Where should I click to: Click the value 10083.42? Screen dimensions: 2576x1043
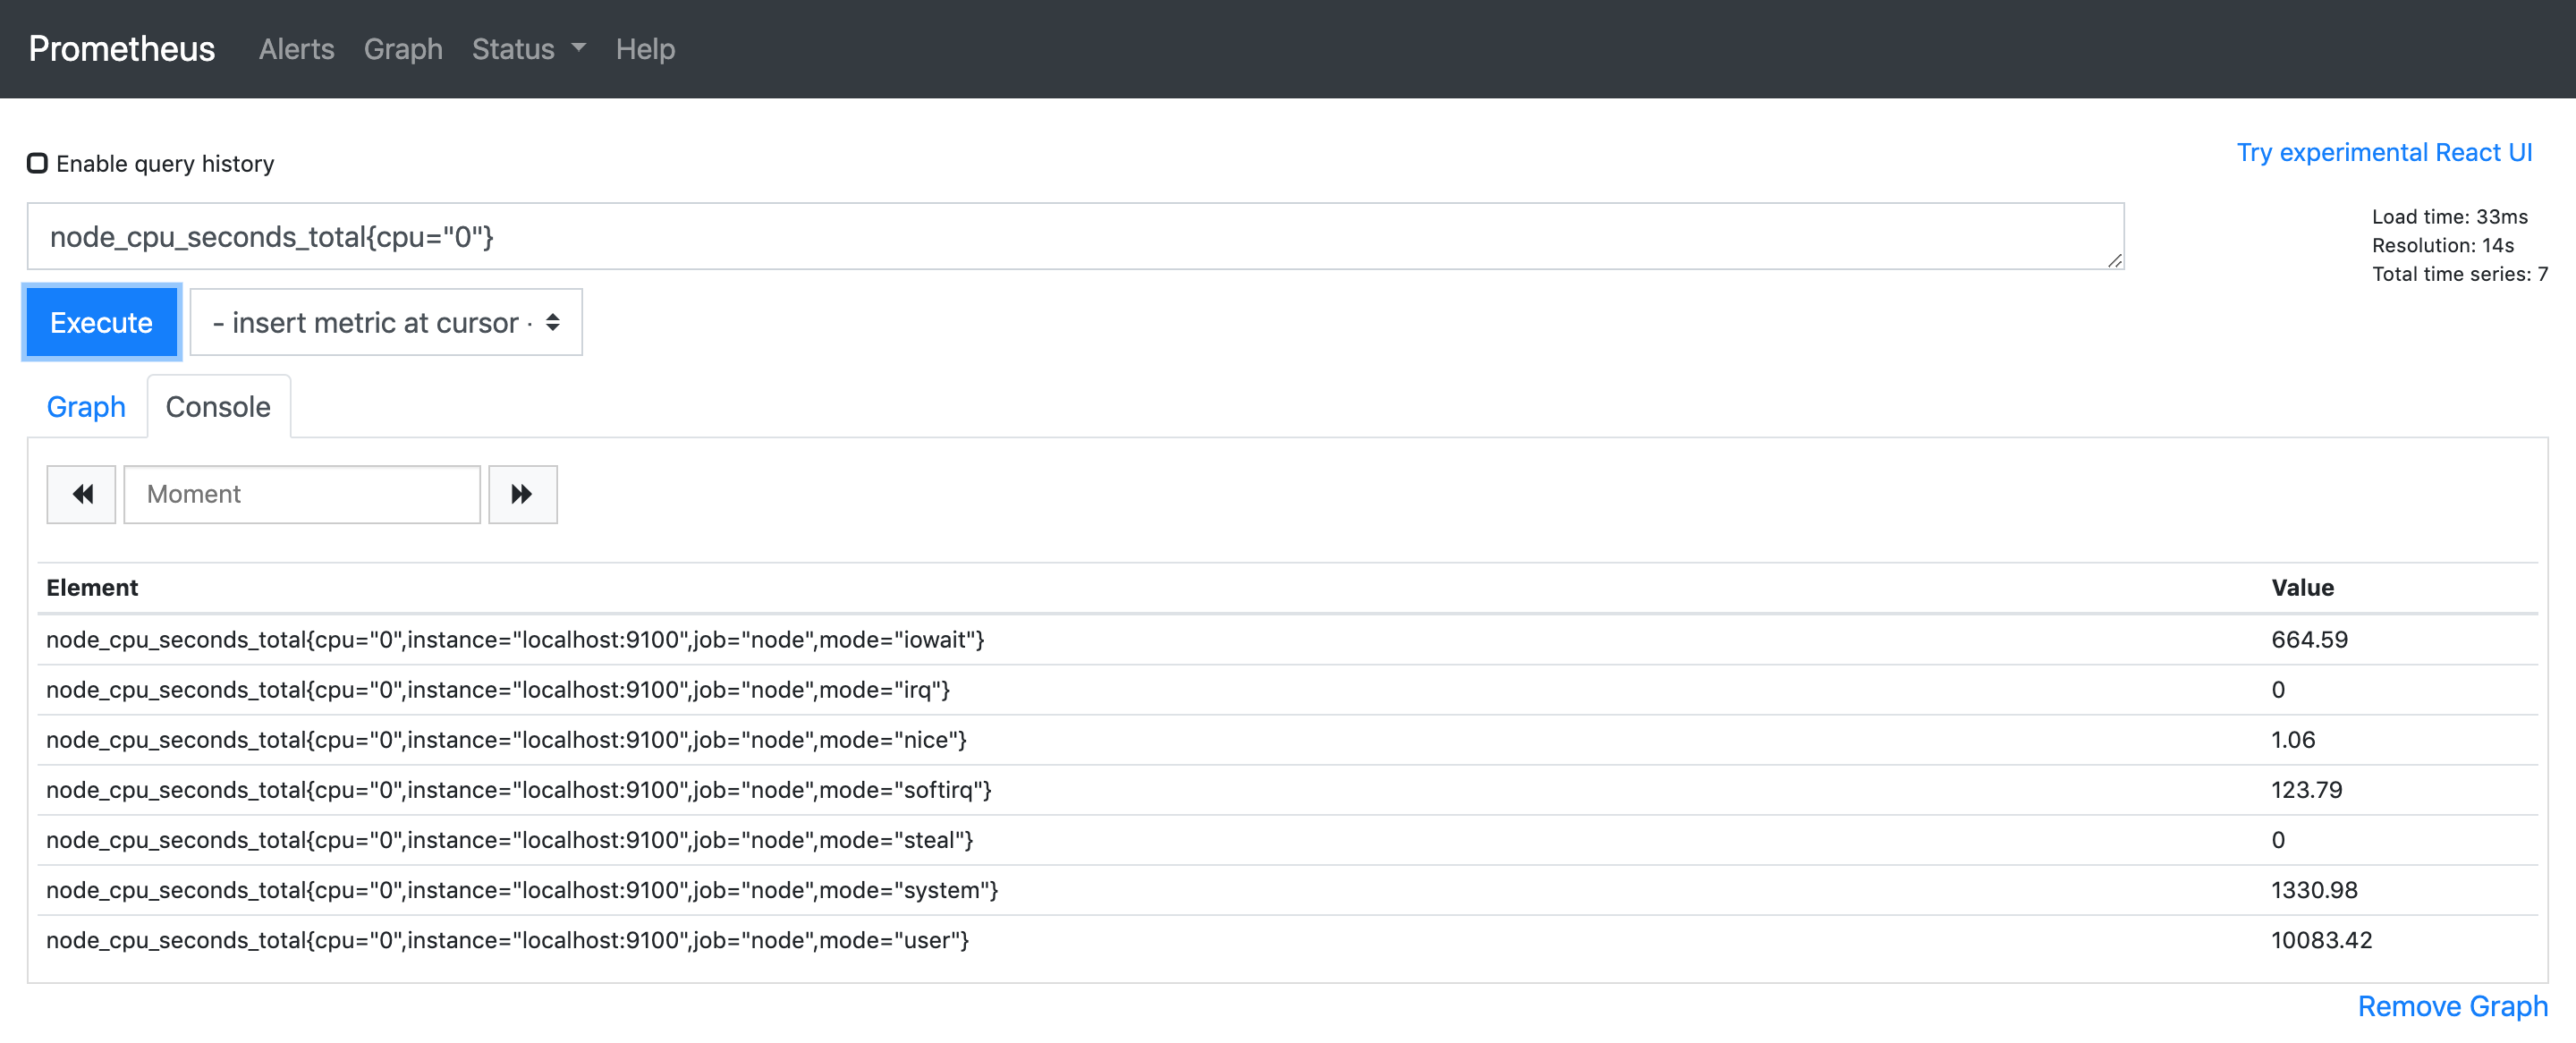click(2321, 940)
